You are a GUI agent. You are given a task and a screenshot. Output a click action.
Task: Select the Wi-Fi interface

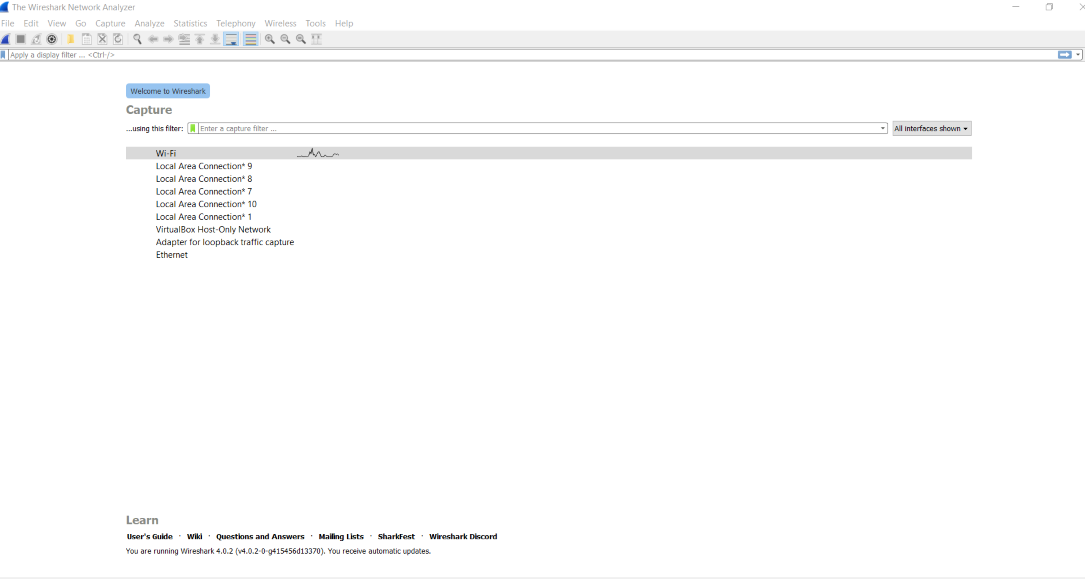coord(549,154)
